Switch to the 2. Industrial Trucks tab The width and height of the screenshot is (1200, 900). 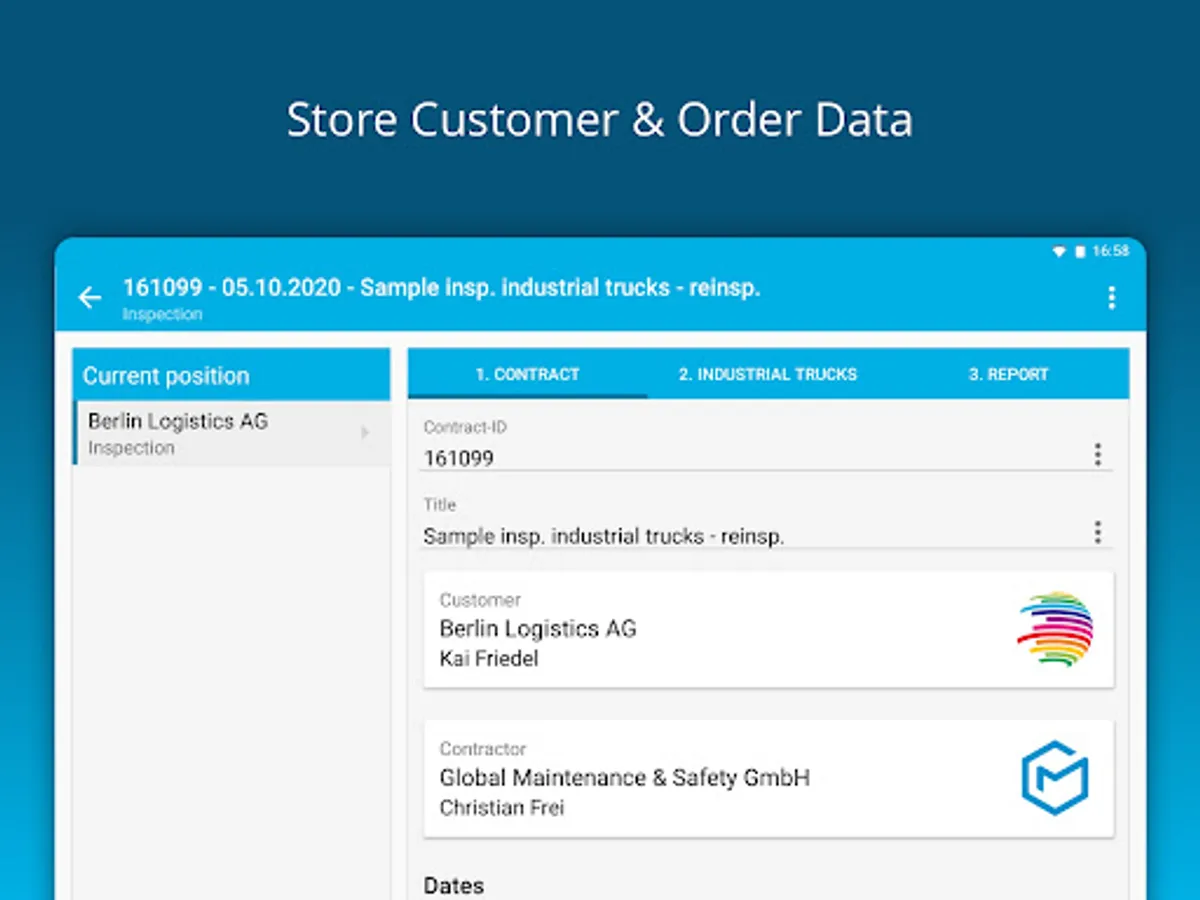768,374
